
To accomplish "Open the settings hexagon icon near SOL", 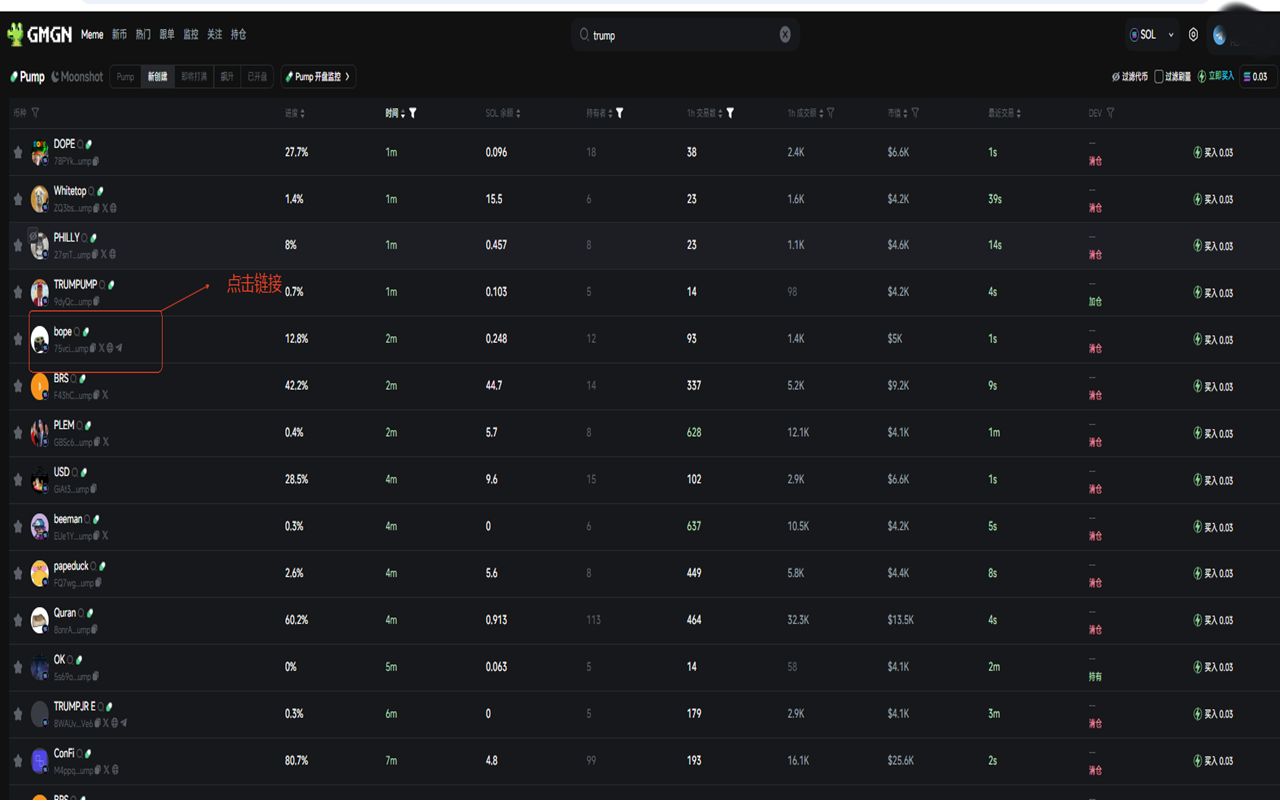I will pyautogui.click(x=1193, y=35).
